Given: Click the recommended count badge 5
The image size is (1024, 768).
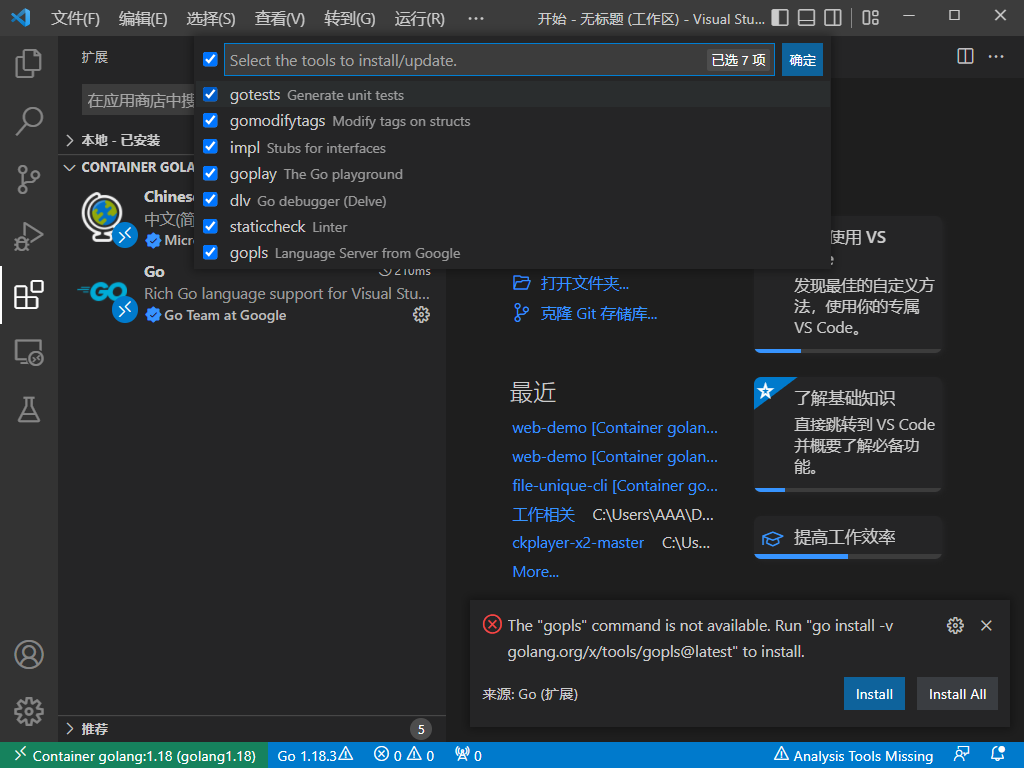Looking at the screenshot, I should coord(421,729).
